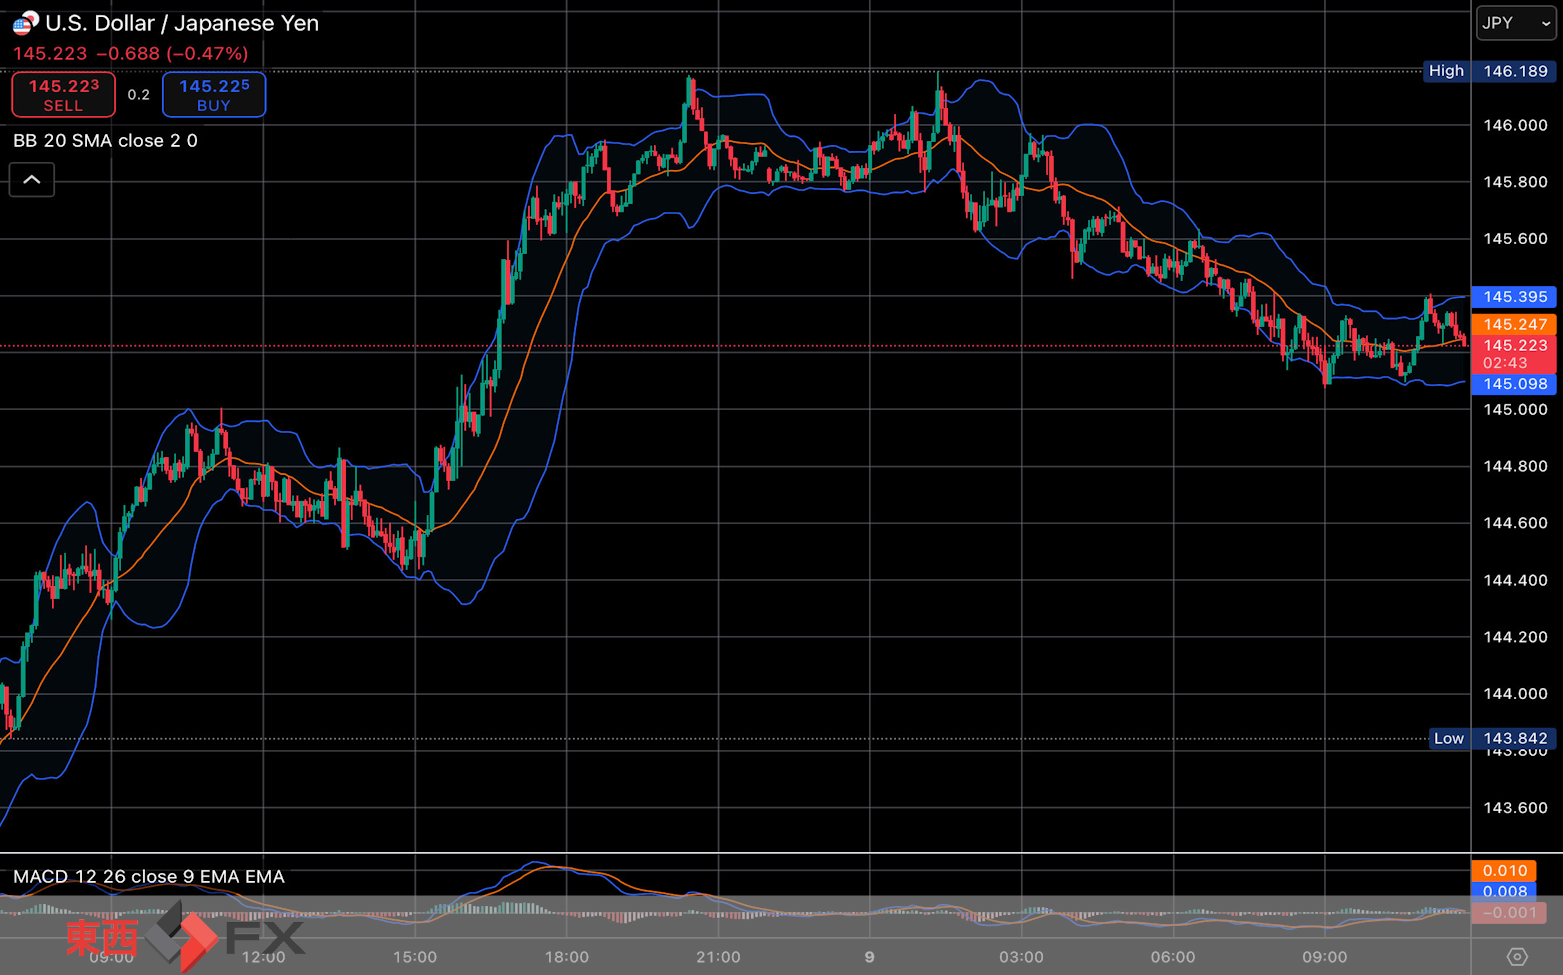Click the lower band 145.098 blue label

pos(1514,384)
